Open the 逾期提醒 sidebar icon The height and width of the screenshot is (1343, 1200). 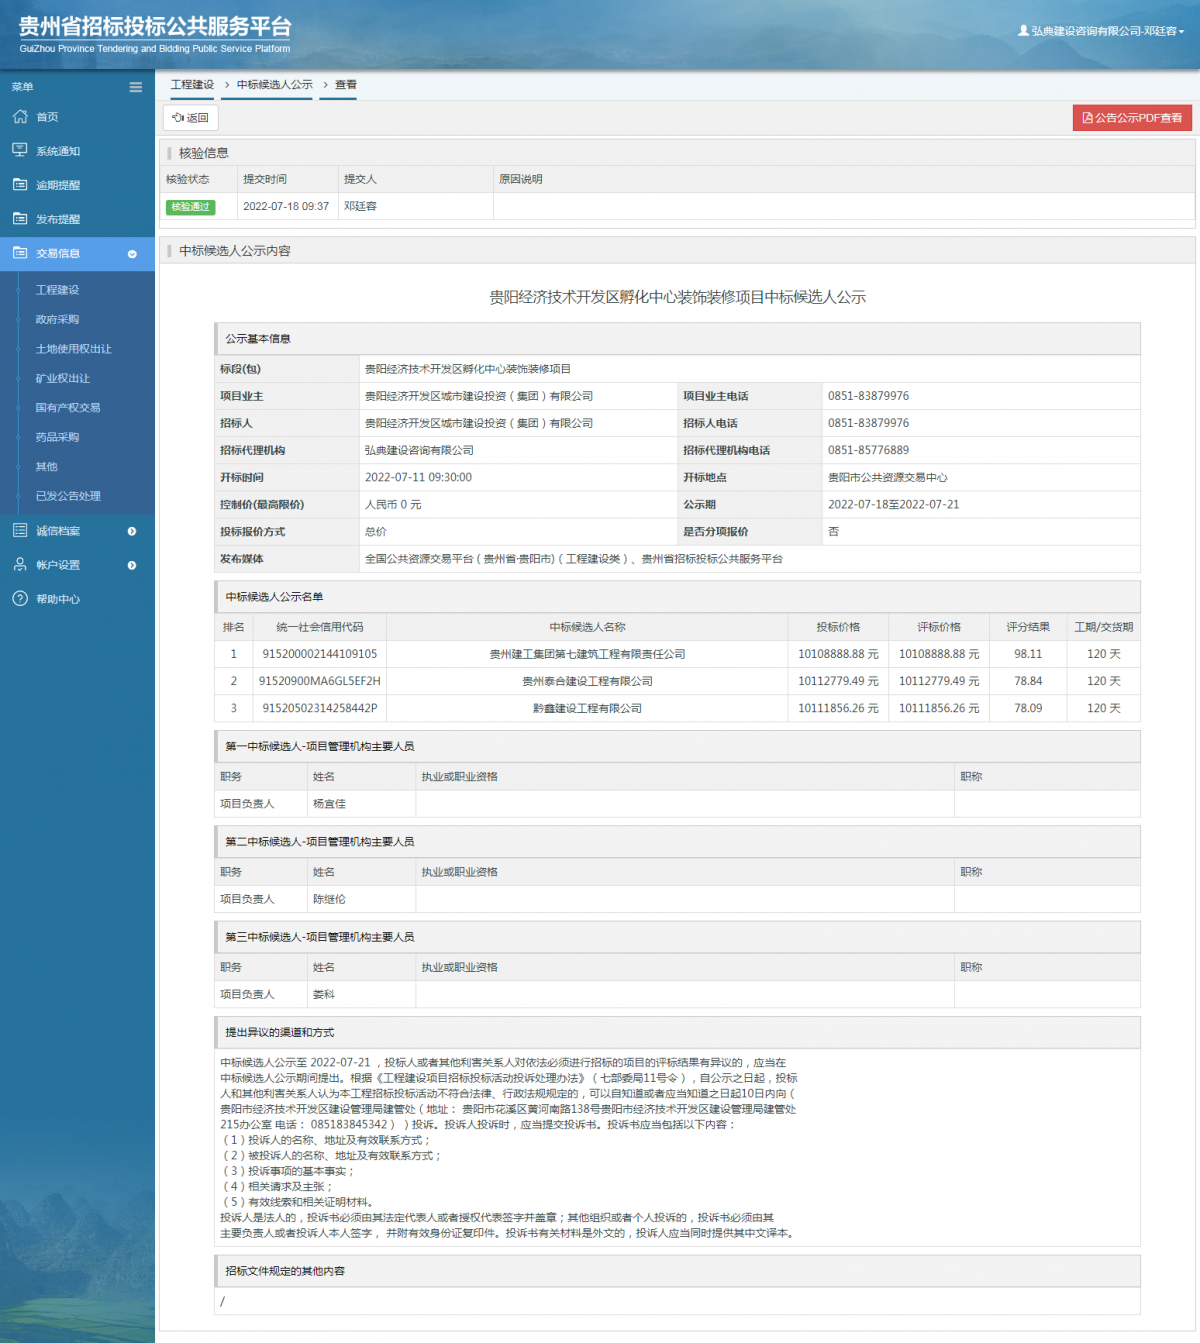[x=20, y=184]
